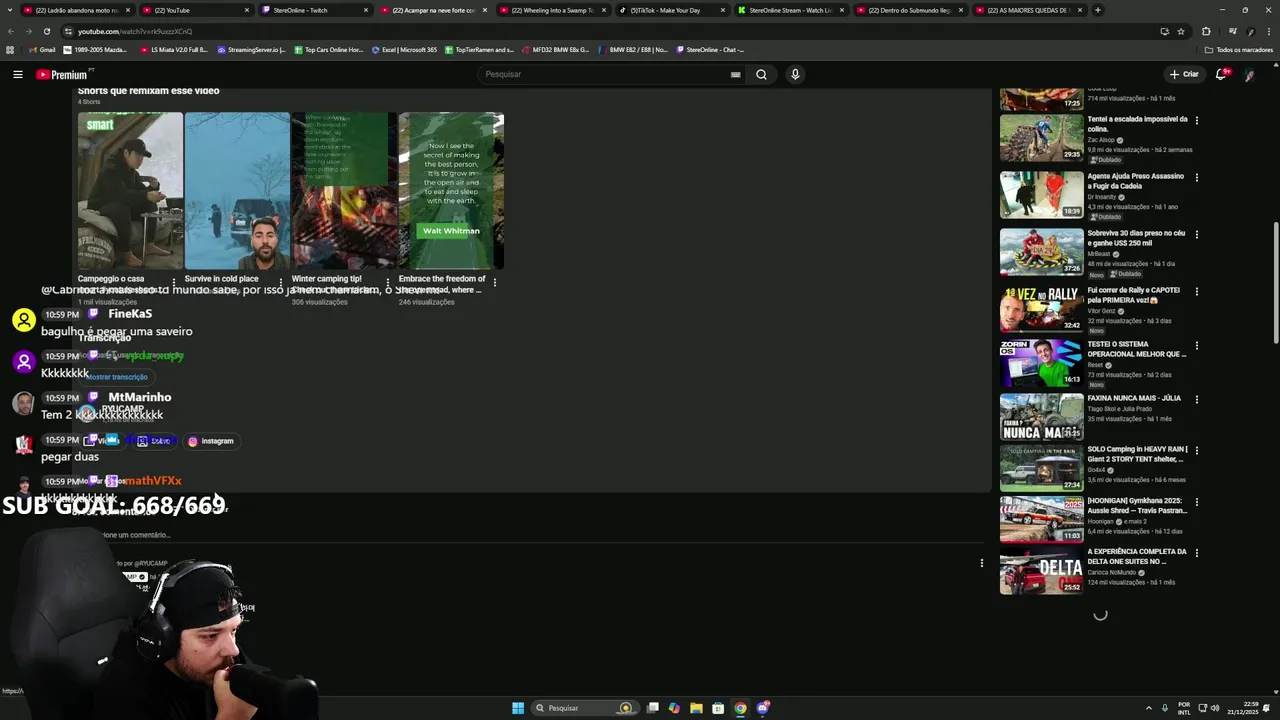Screen dimensions: 1280x720
Task: Open options for 'Tentei a escalada impossível' video
Action: pyautogui.click(x=1196, y=120)
